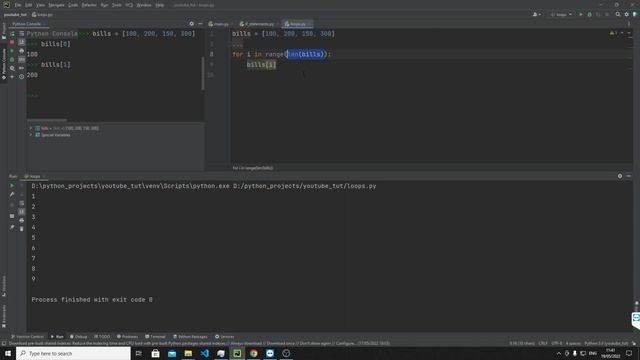The image size is (640, 360).
Task: Click the warnings indicator in editor
Action: [x=613, y=33]
